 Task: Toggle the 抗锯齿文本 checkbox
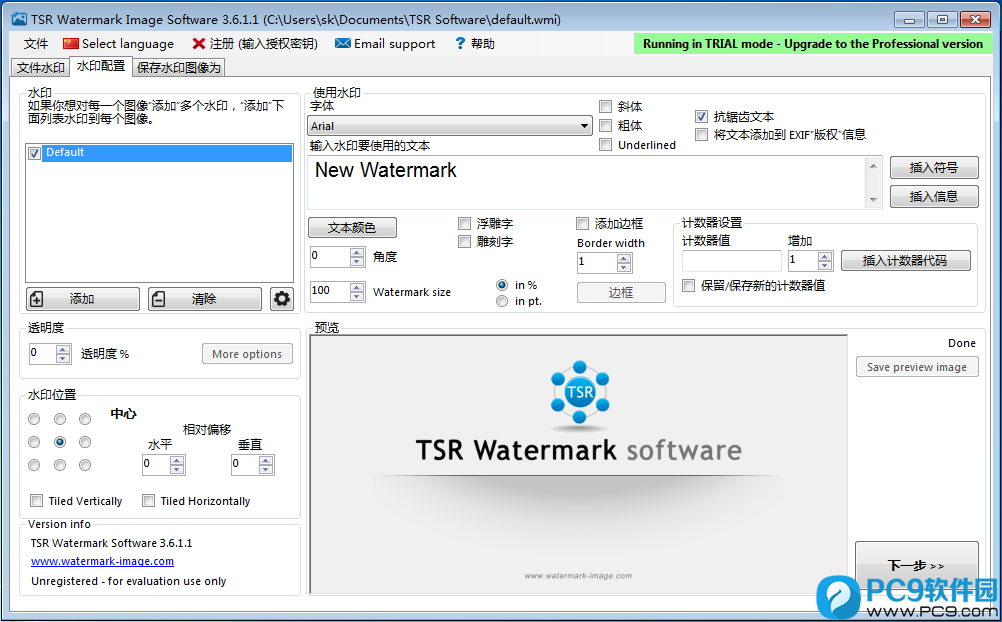(x=702, y=116)
